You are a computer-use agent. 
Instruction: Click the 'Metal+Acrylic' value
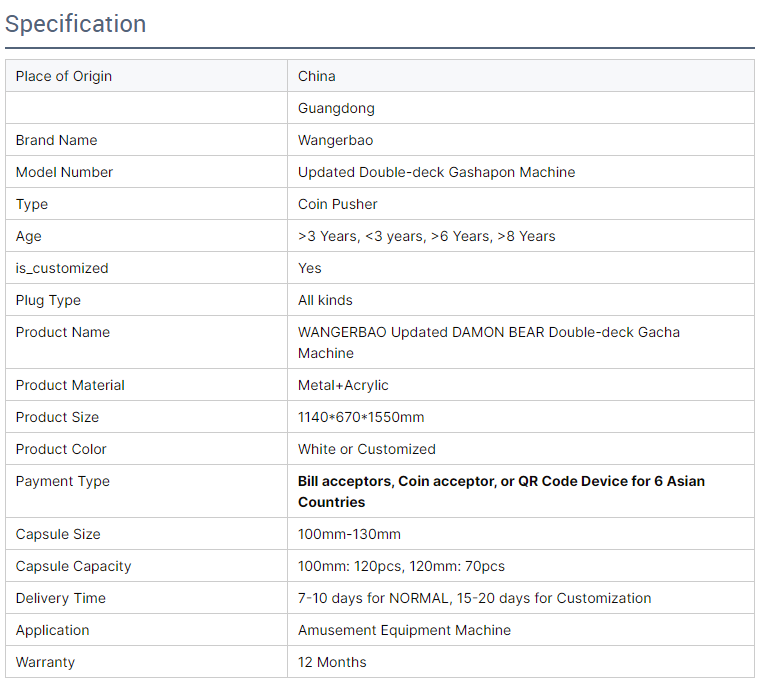tap(343, 385)
